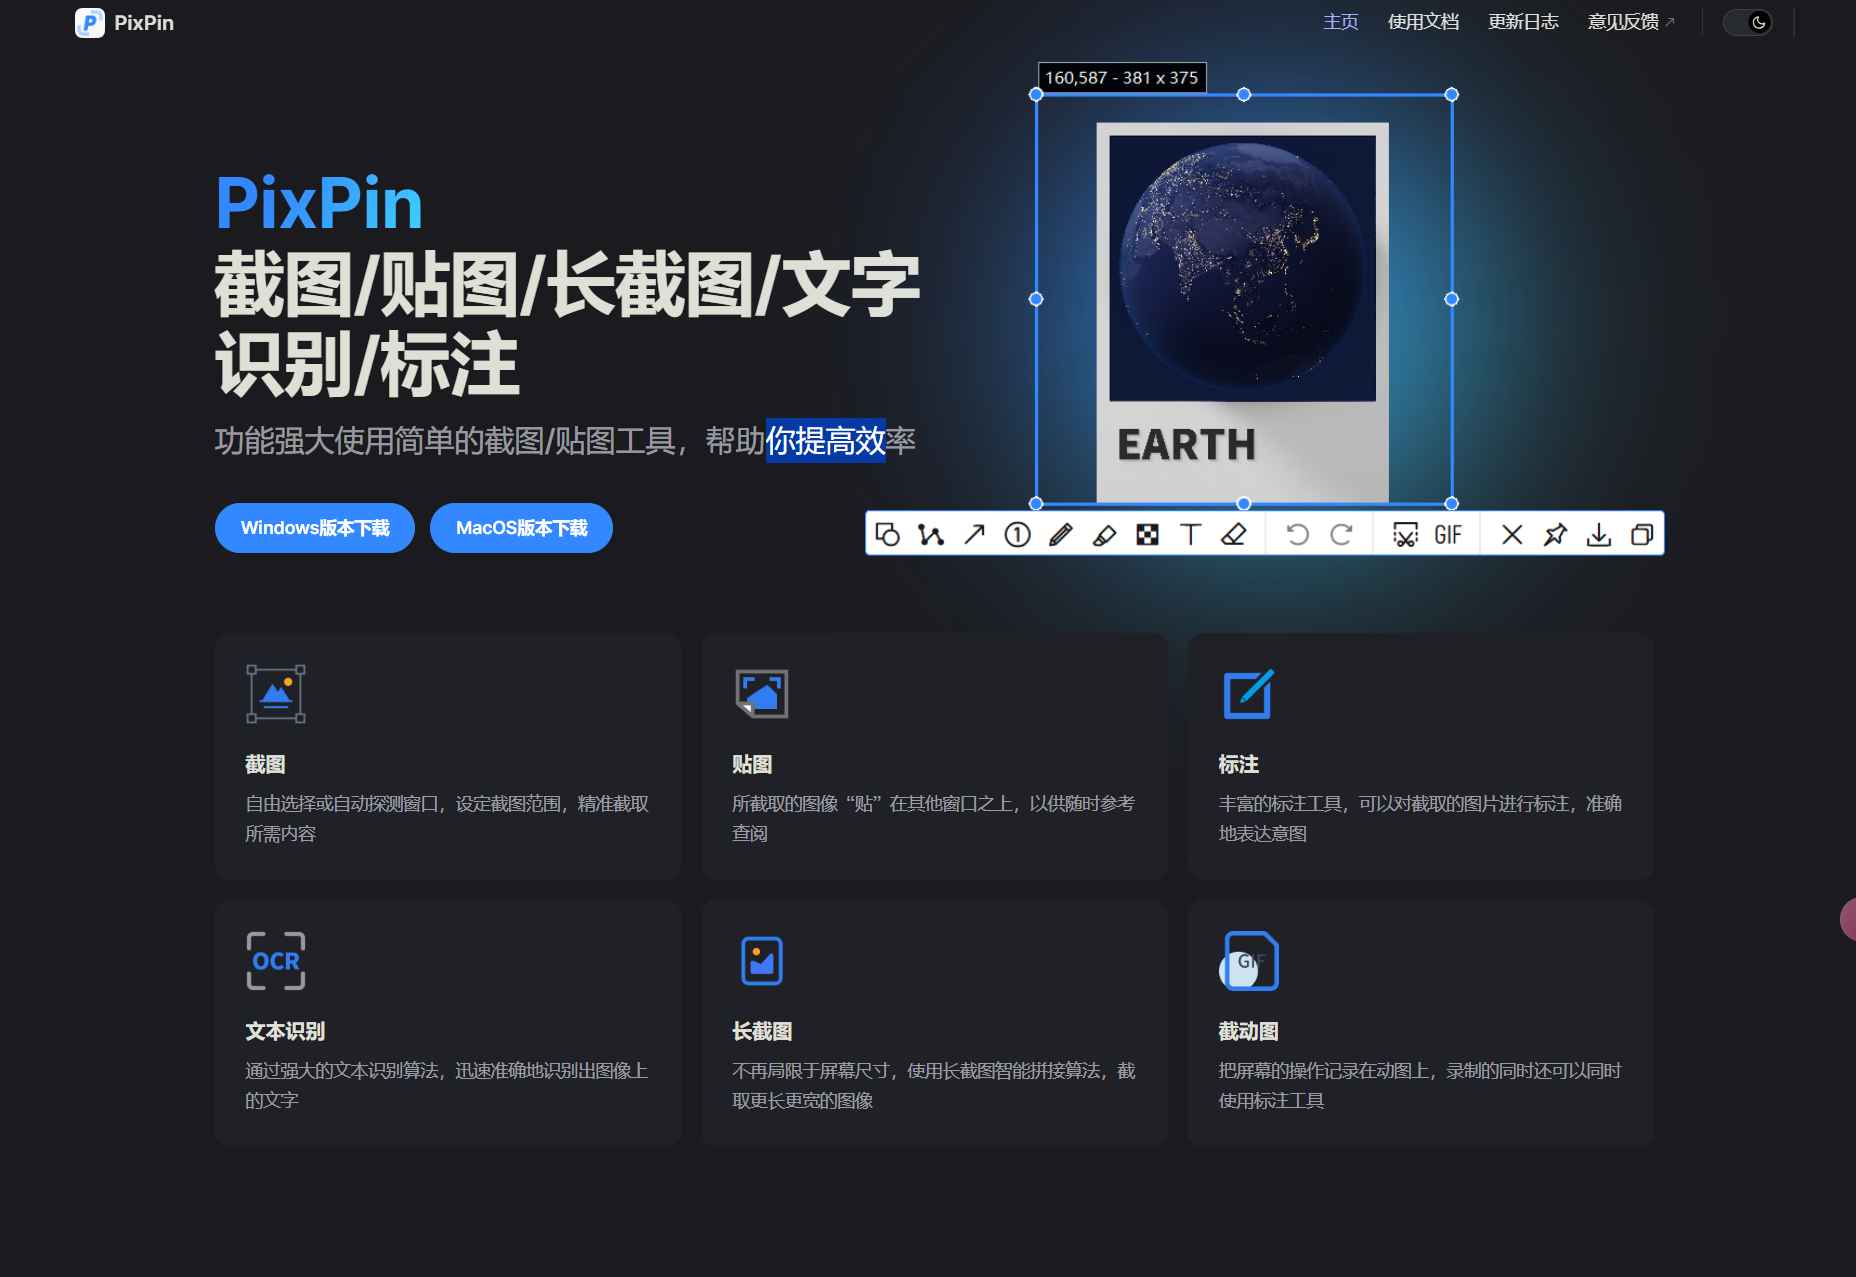Click the 贴图 card title
Image resolution: width=1856 pixels, height=1277 pixels.
click(752, 764)
